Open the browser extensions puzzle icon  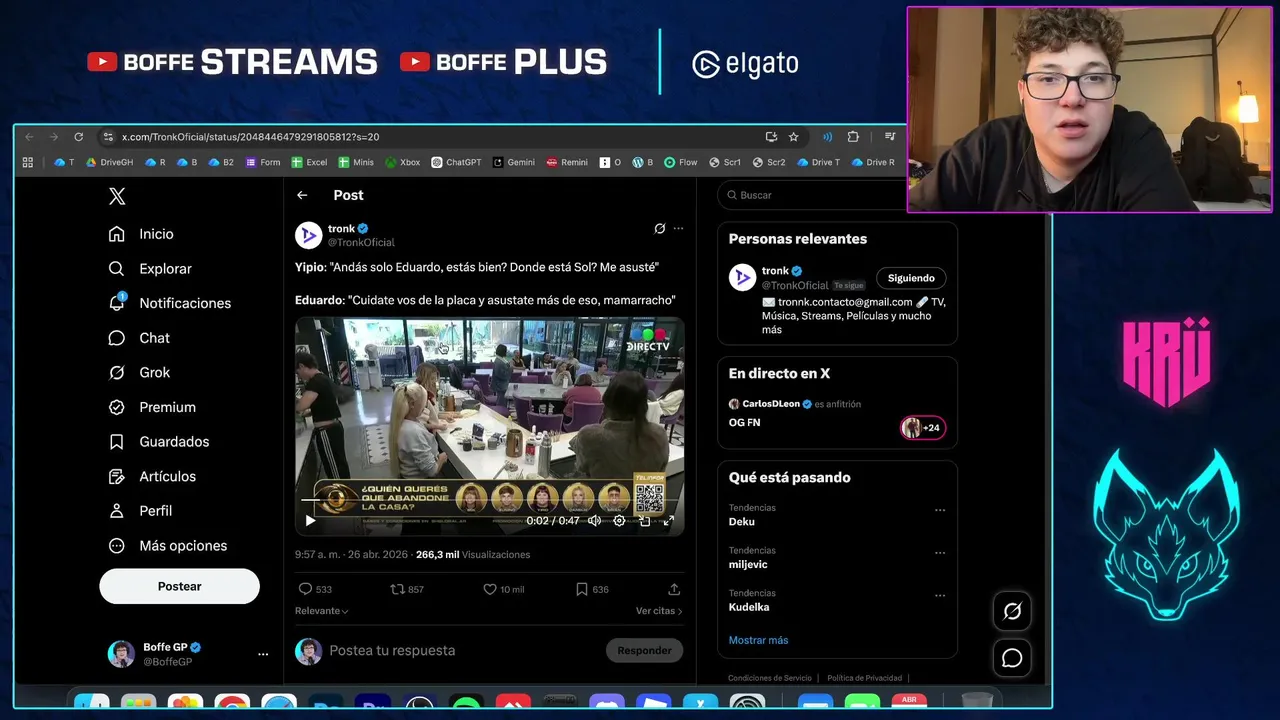(853, 137)
